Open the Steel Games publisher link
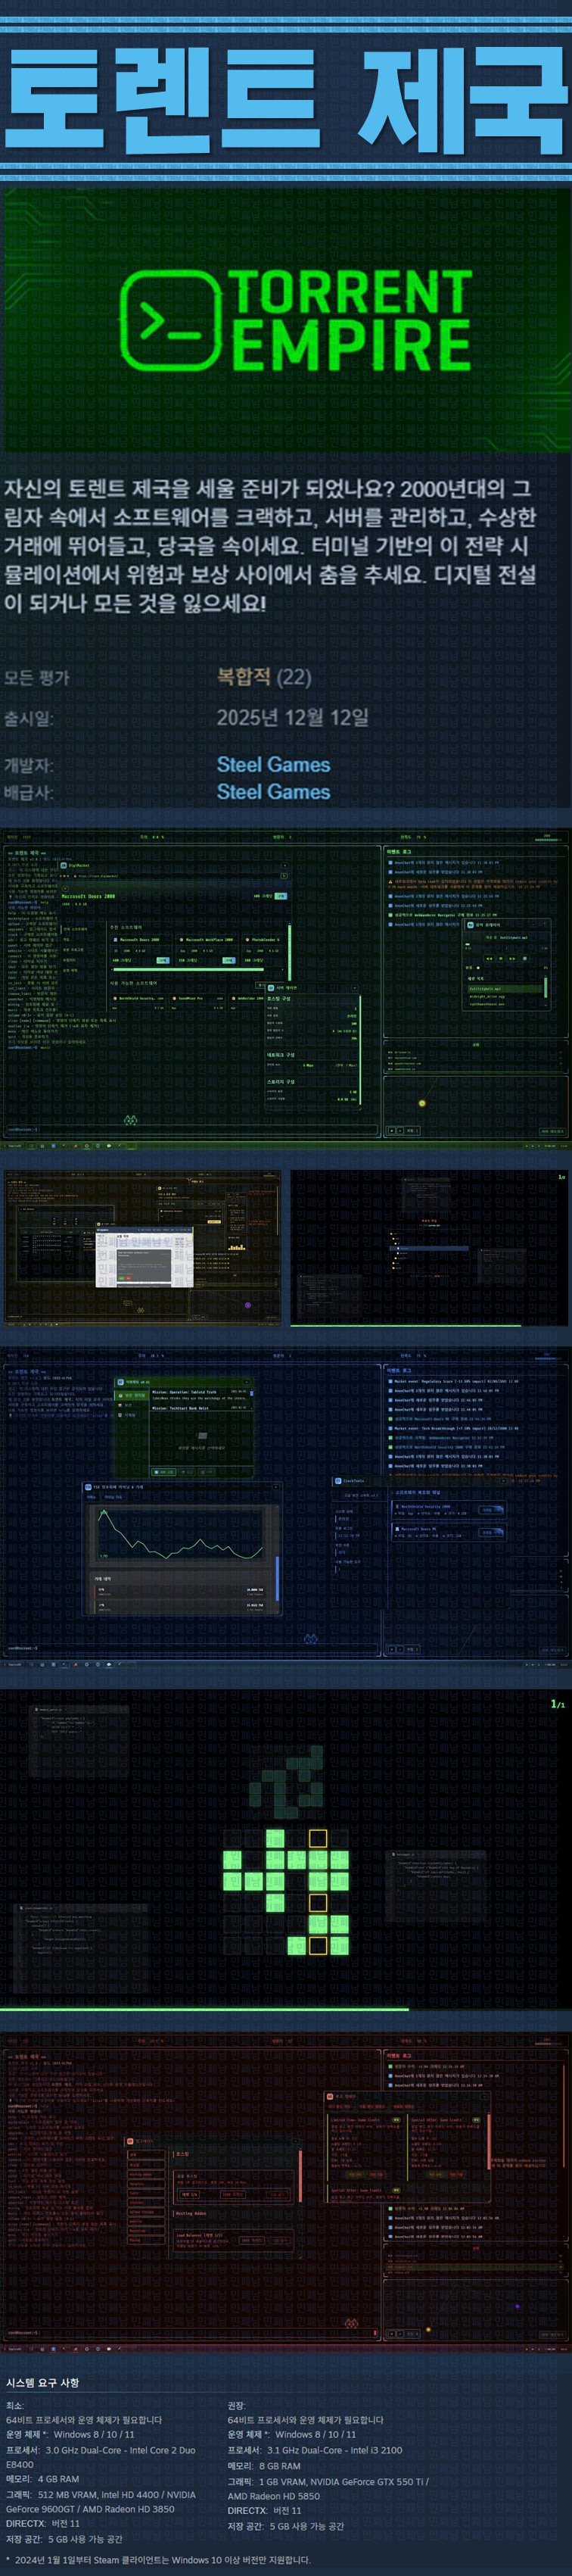 (273, 791)
